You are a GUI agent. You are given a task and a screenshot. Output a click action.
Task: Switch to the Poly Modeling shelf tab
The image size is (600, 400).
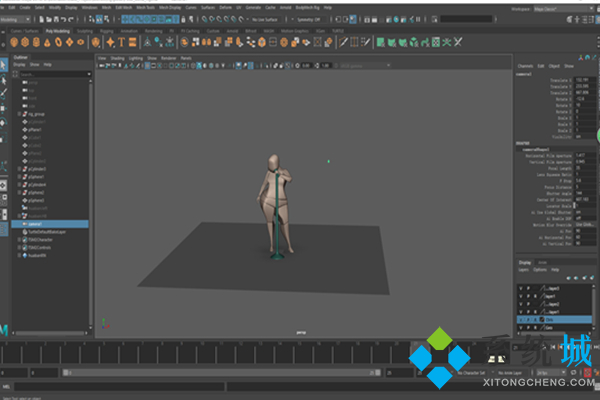(x=54, y=31)
